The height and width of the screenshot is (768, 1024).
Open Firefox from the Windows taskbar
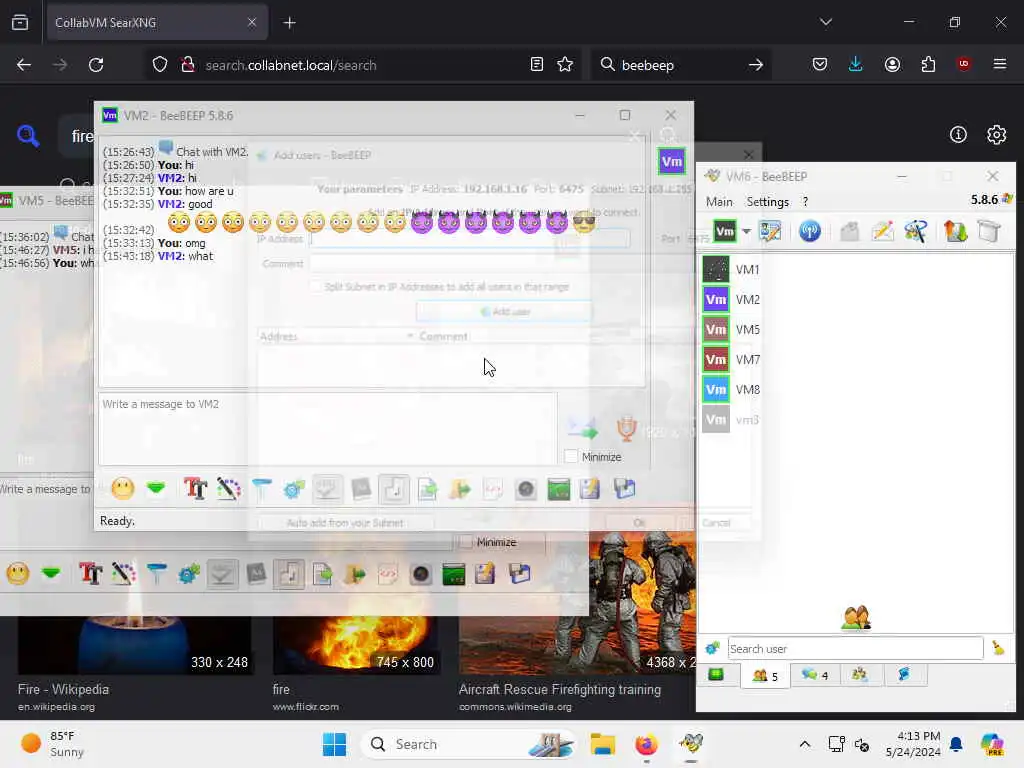tap(646, 744)
